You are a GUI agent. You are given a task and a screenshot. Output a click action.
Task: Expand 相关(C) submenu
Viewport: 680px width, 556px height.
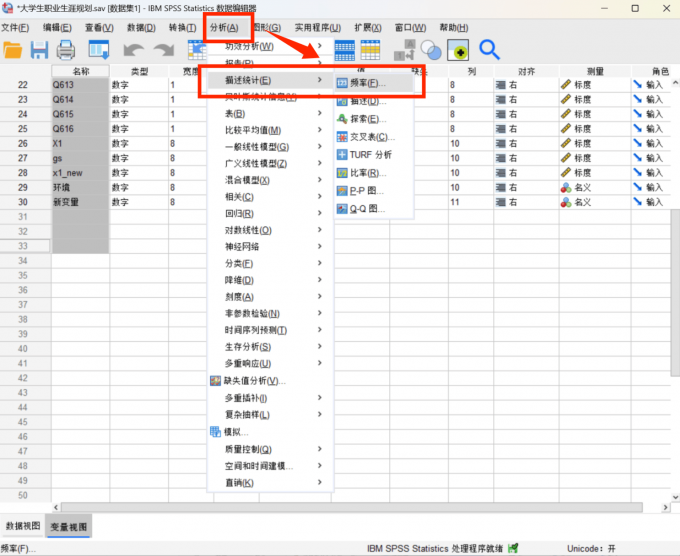[x=271, y=197]
